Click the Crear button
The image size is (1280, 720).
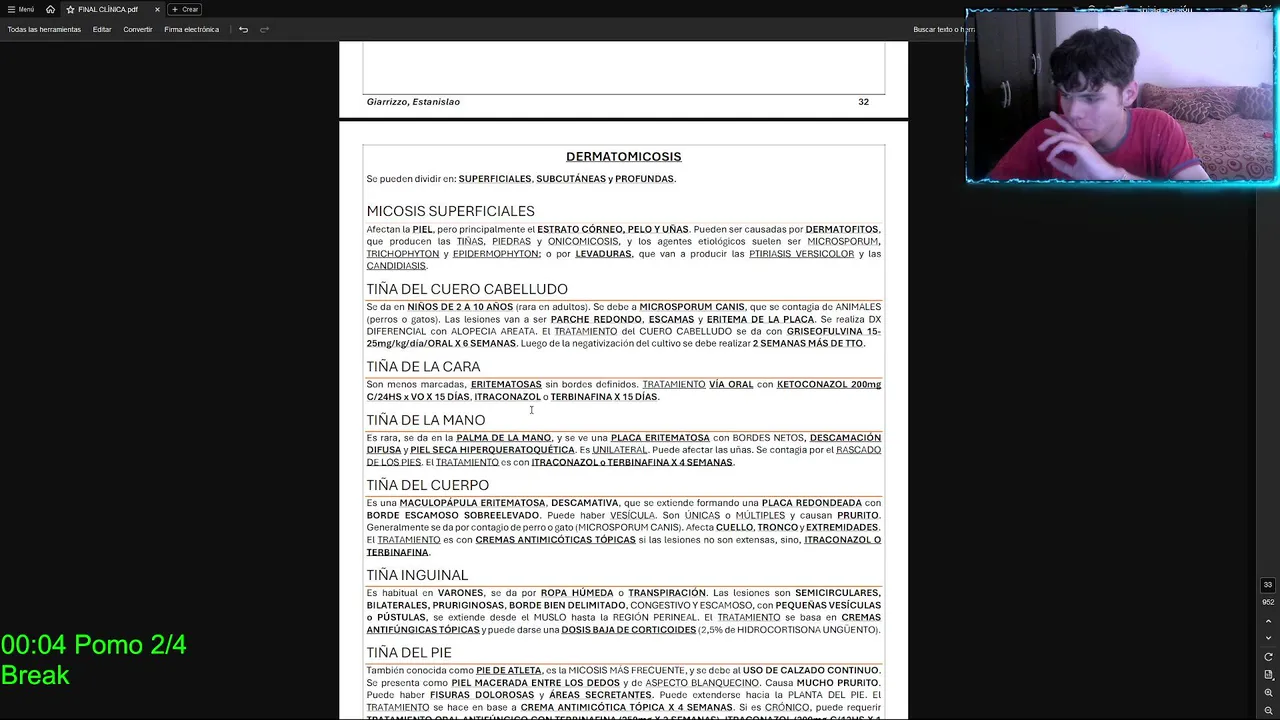click(x=185, y=9)
